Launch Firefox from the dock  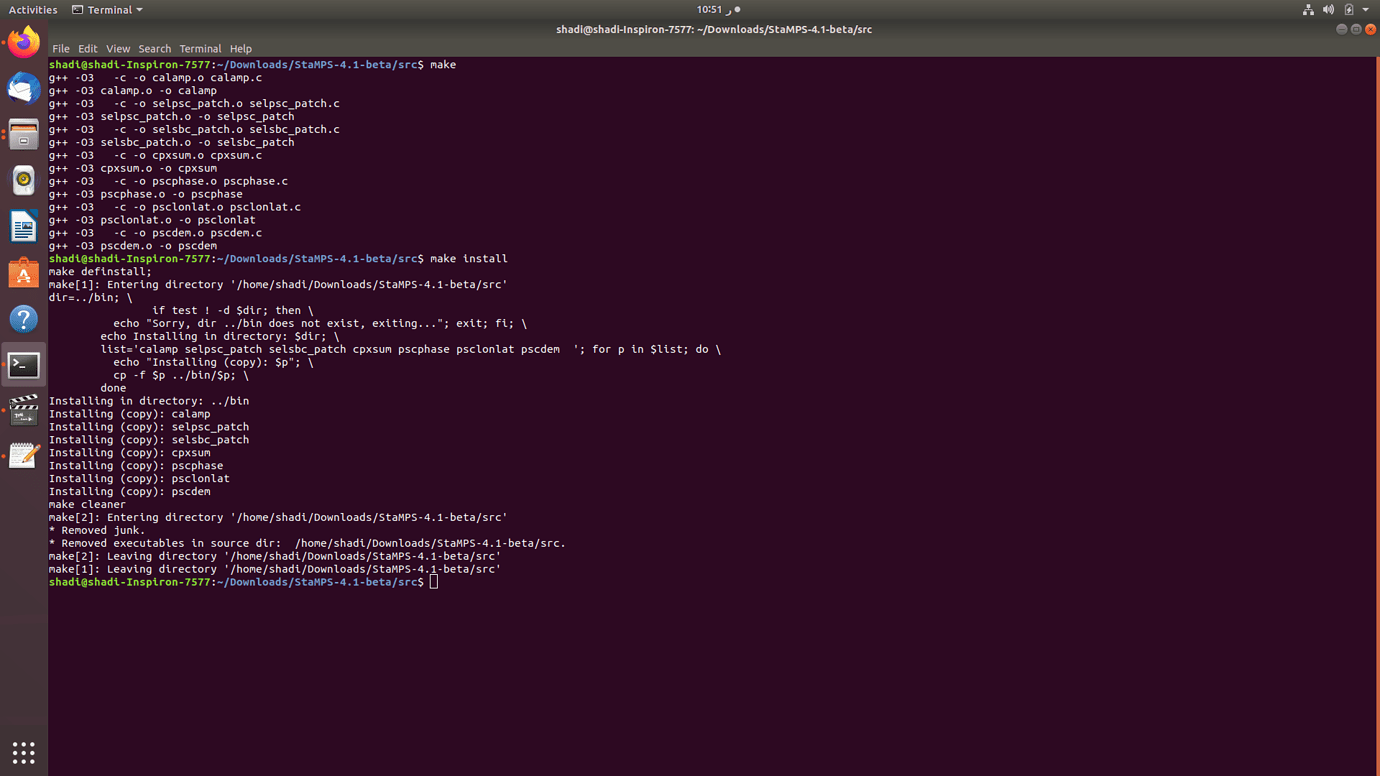[x=22, y=42]
